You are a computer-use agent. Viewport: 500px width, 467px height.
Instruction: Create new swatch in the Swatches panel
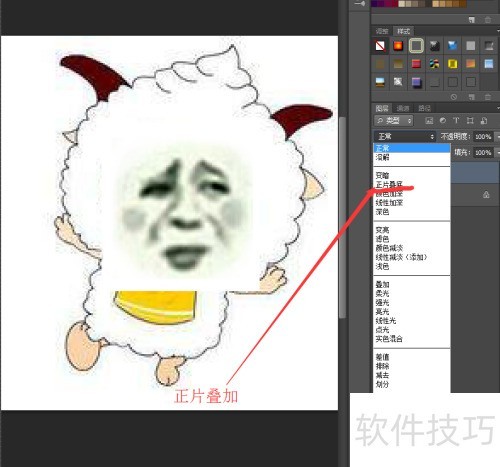(x=471, y=20)
